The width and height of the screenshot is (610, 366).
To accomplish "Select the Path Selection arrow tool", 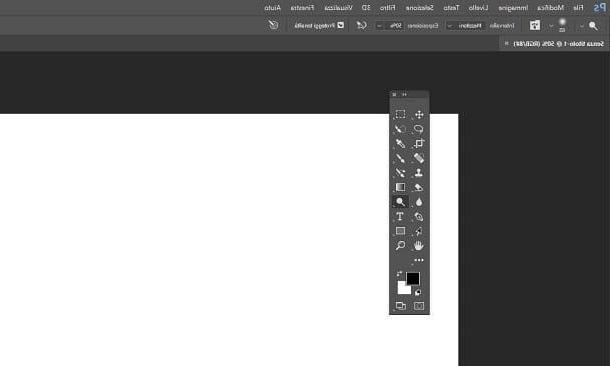I will pos(419,231).
